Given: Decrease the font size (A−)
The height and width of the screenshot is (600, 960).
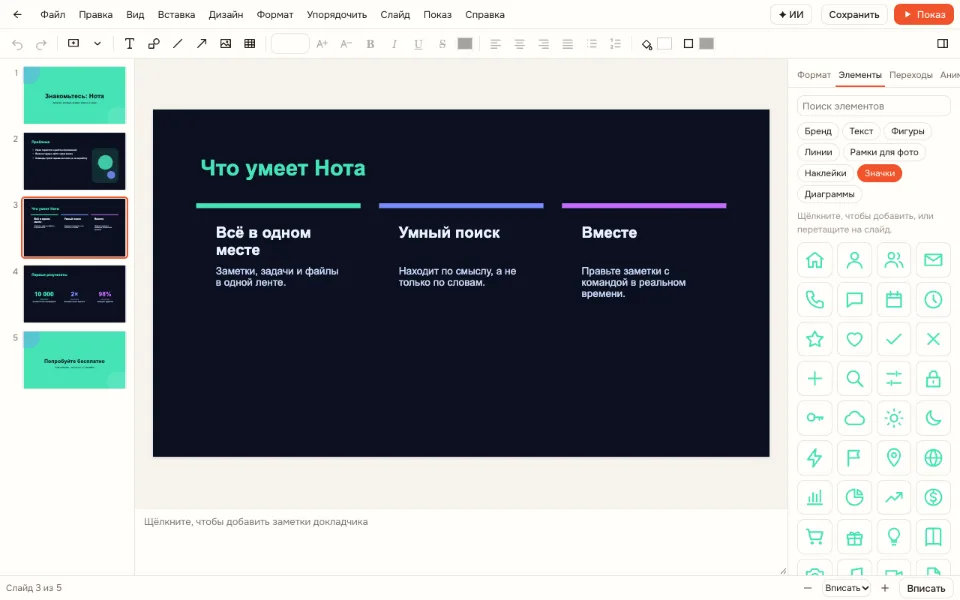Looking at the screenshot, I should pyautogui.click(x=346, y=43).
